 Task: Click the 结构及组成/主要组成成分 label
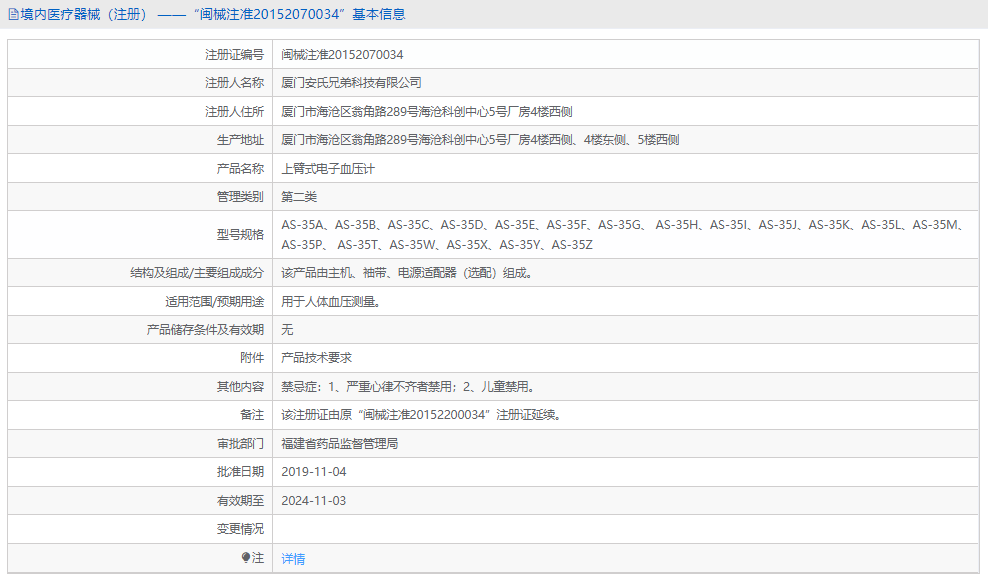(197, 273)
